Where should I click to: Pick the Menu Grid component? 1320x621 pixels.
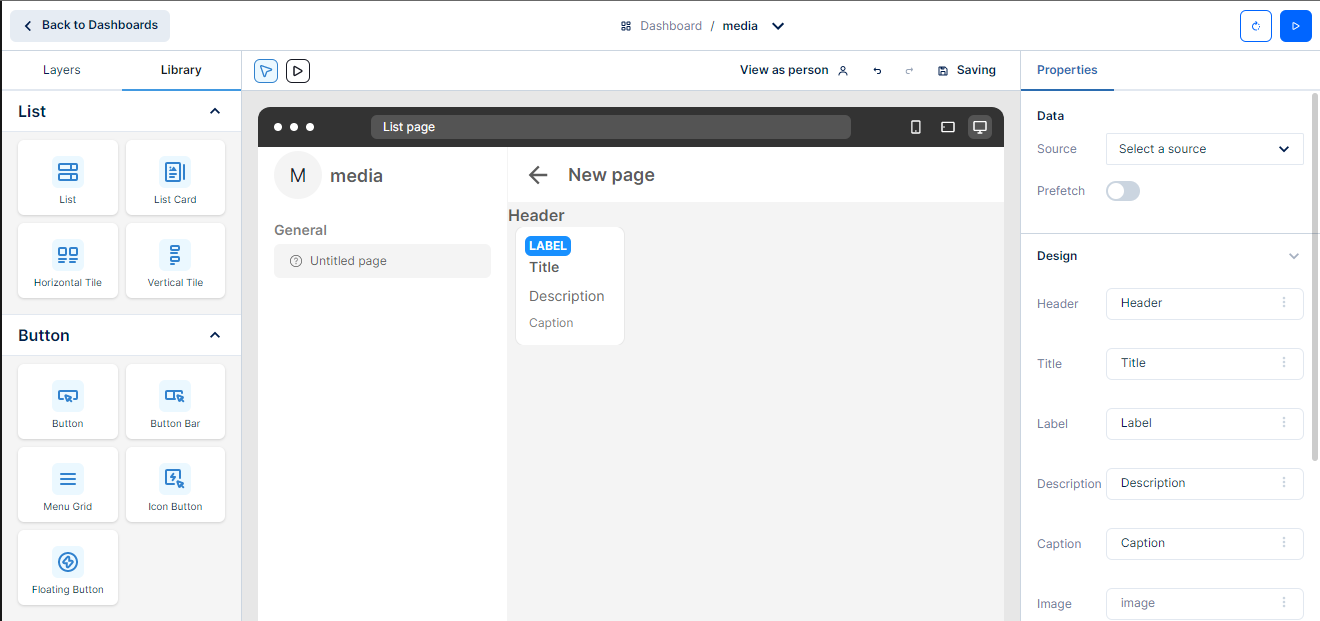[x=68, y=484]
